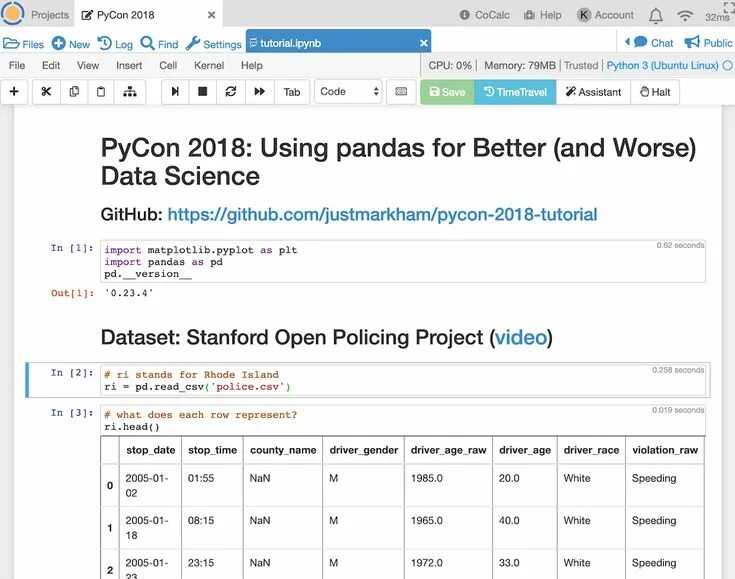Open the Account page

pyautogui.click(x=606, y=15)
